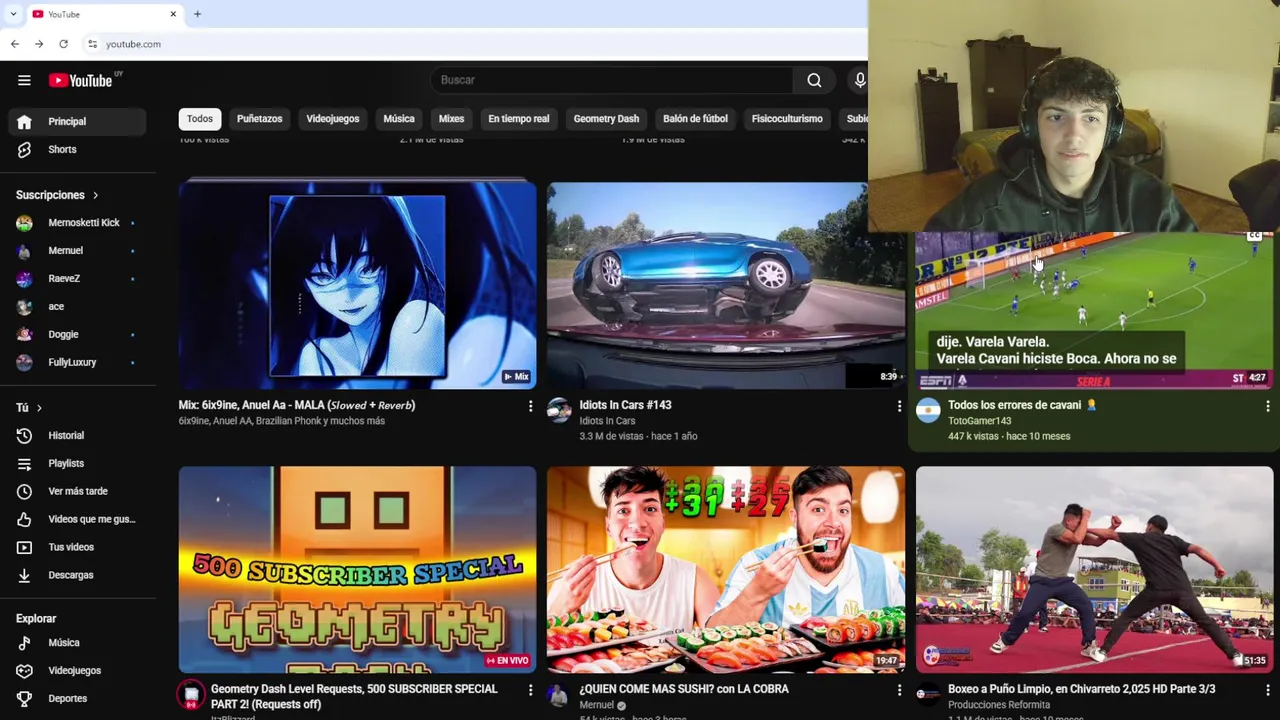
Task: Open Ver más tarde
Action: tap(77, 492)
